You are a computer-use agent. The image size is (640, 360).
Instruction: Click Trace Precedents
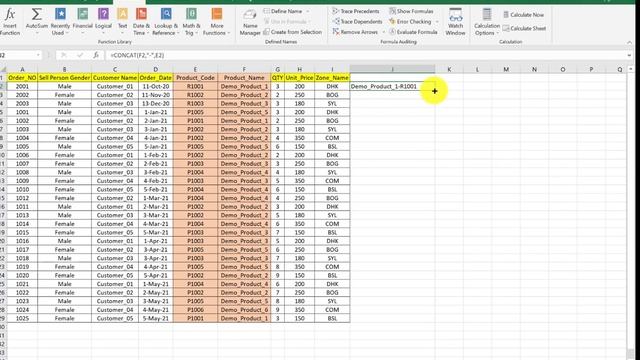(x=356, y=11)
